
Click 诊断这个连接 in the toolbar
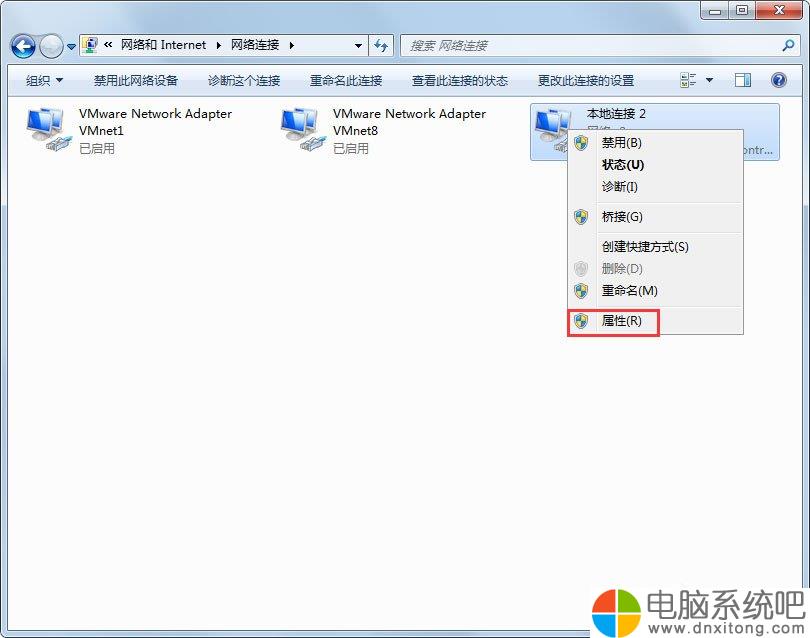244,81
